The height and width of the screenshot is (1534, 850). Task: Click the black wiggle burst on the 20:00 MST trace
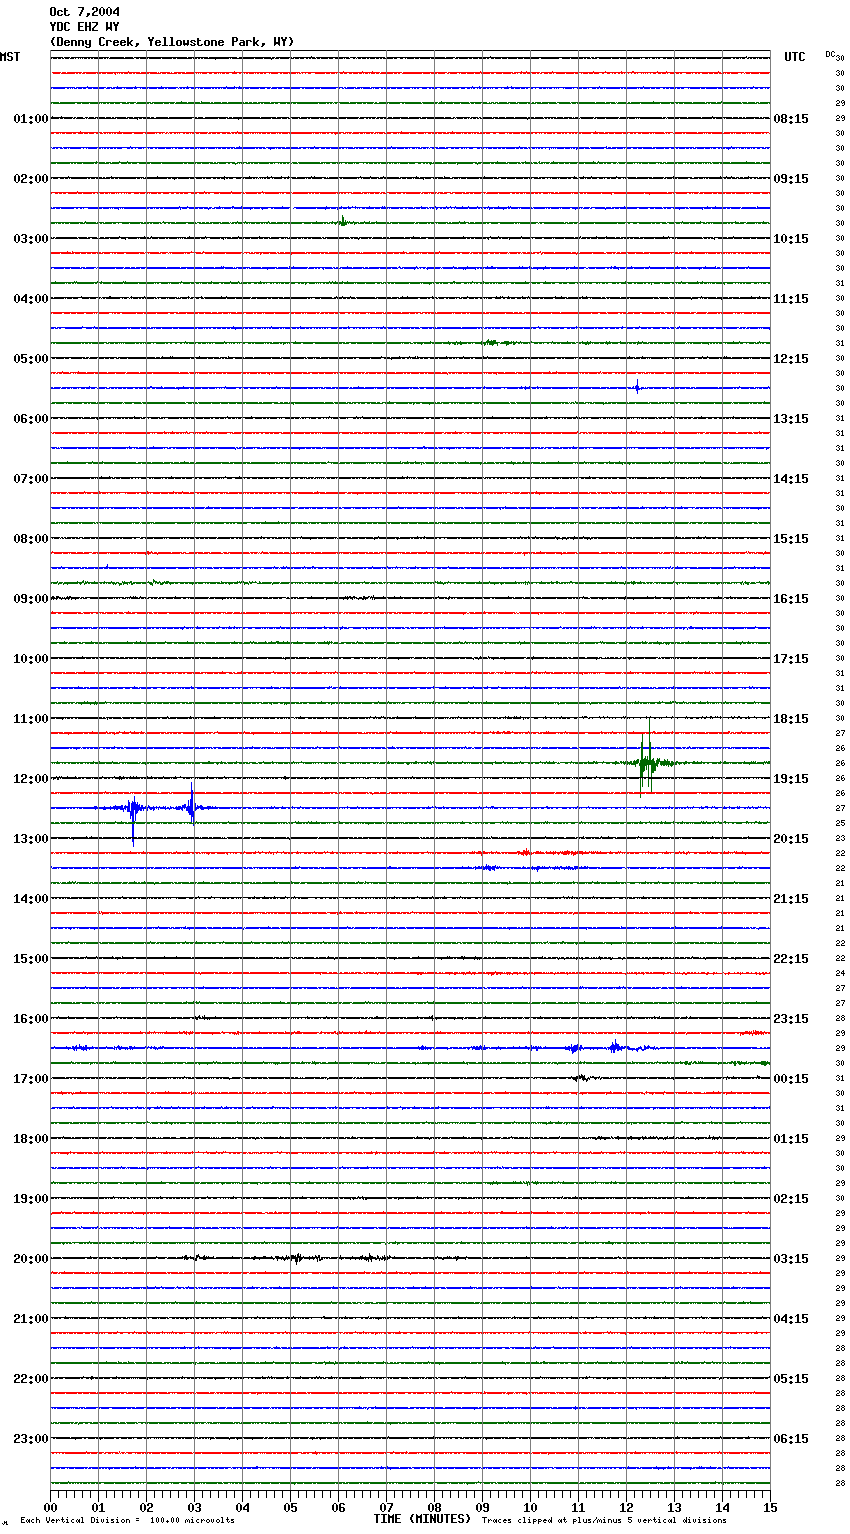295,1258
